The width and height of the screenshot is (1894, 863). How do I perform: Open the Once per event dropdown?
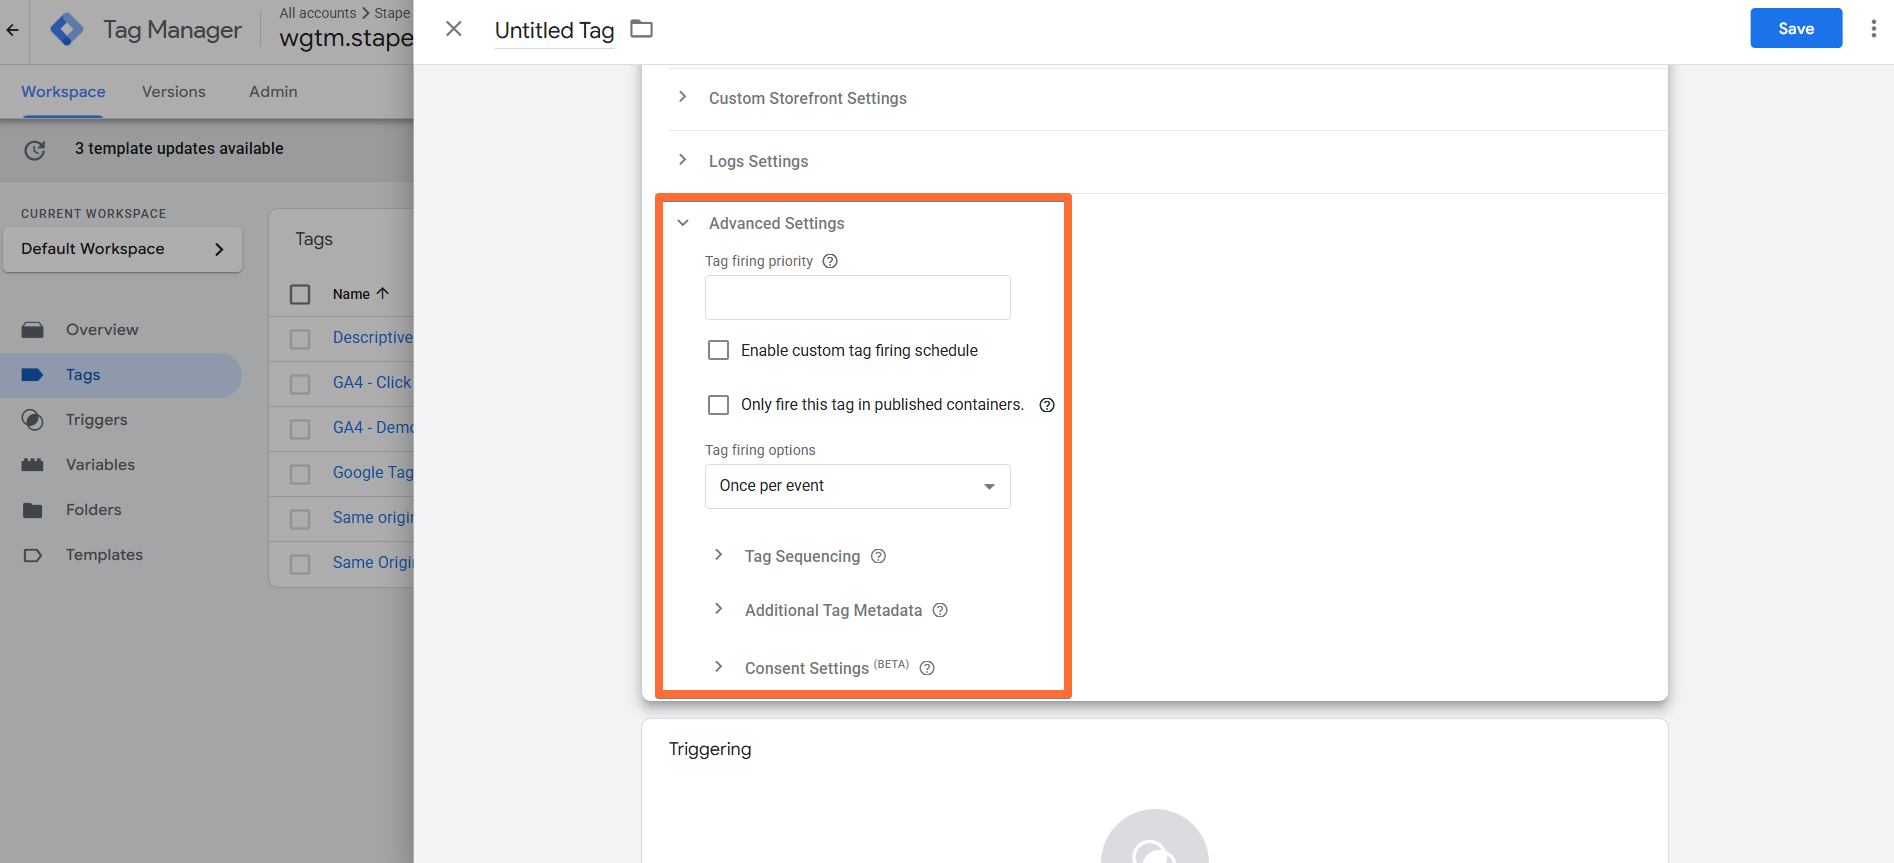[858, 486]
